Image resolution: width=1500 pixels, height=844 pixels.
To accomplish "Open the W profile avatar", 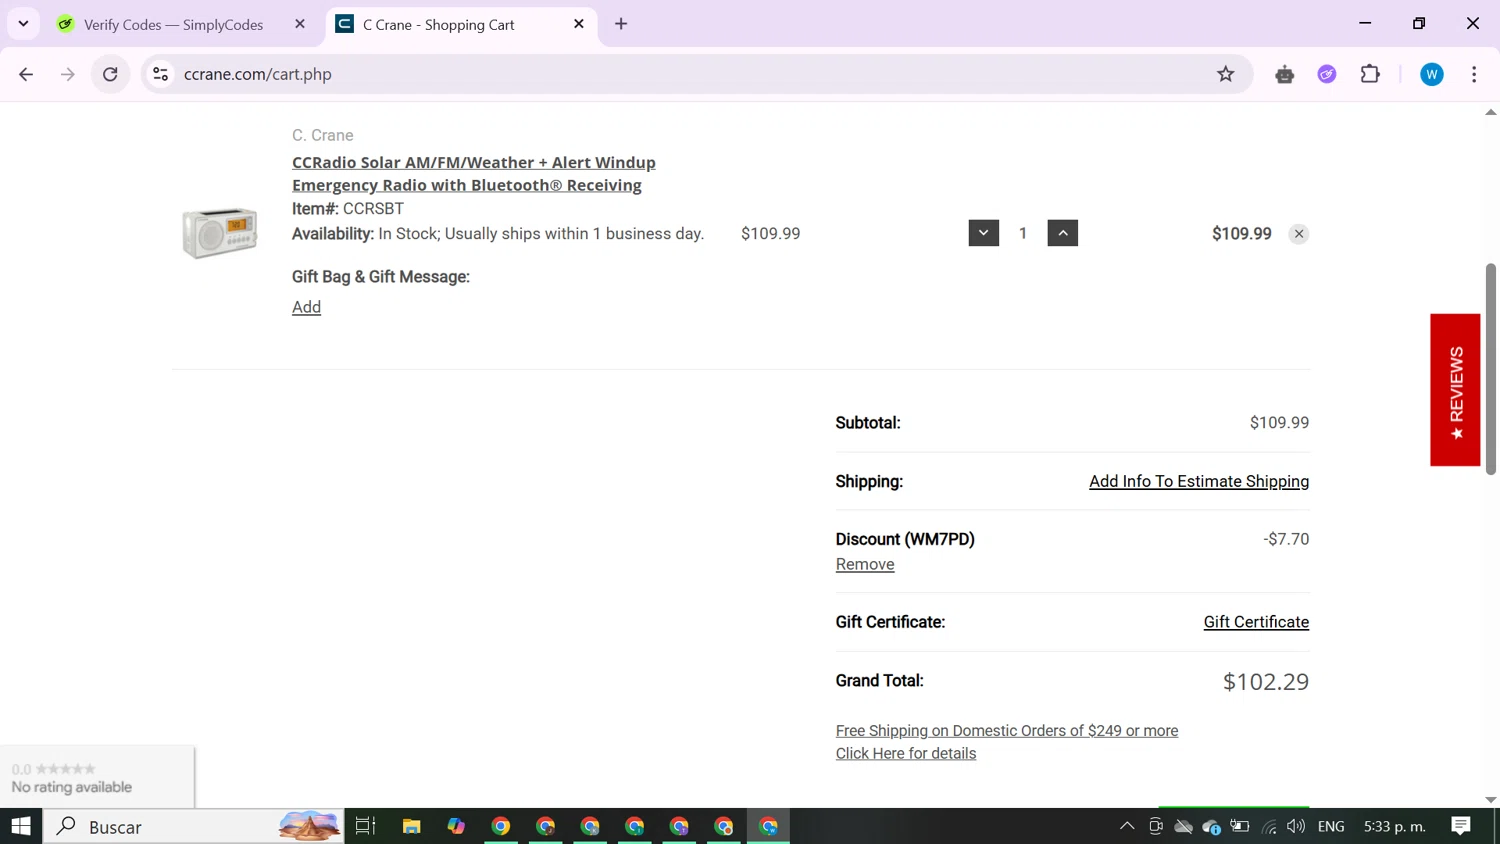I will pos(1432,74).
